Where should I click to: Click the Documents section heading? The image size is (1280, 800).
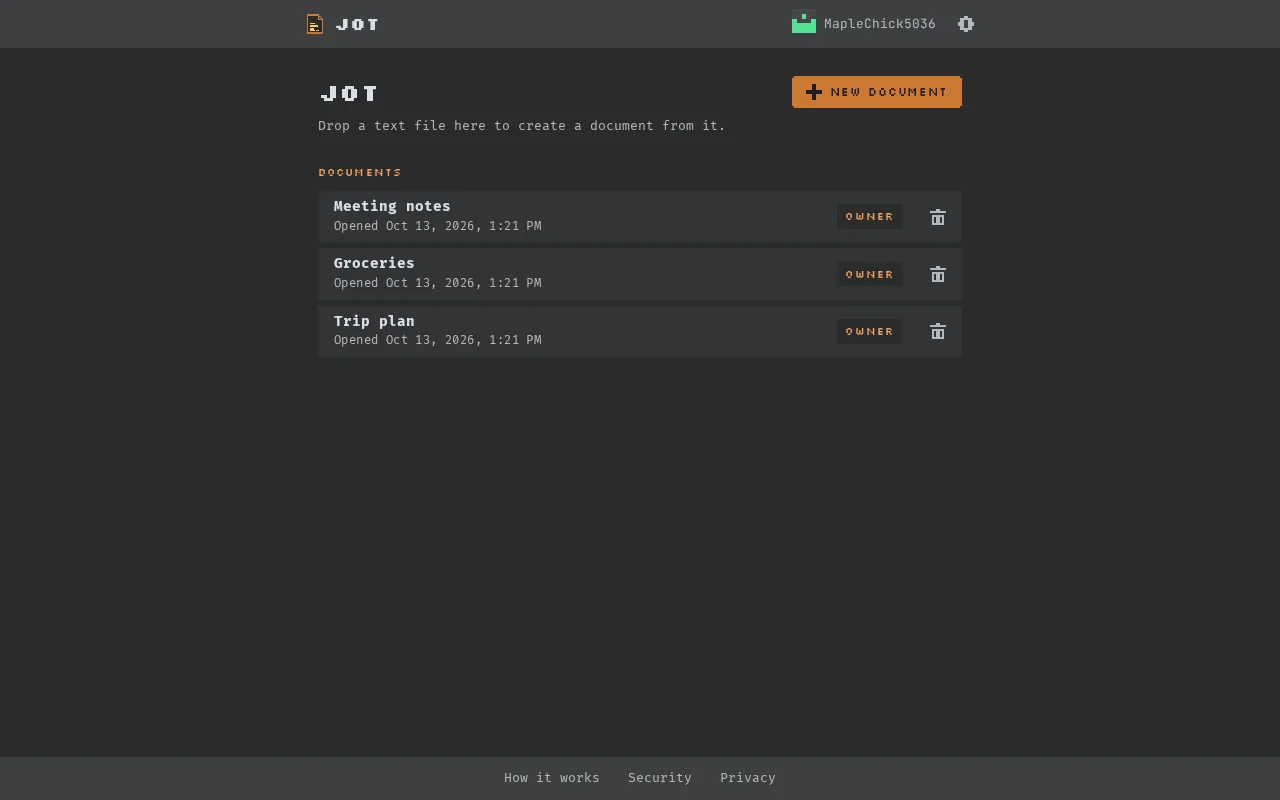[360, 172]
